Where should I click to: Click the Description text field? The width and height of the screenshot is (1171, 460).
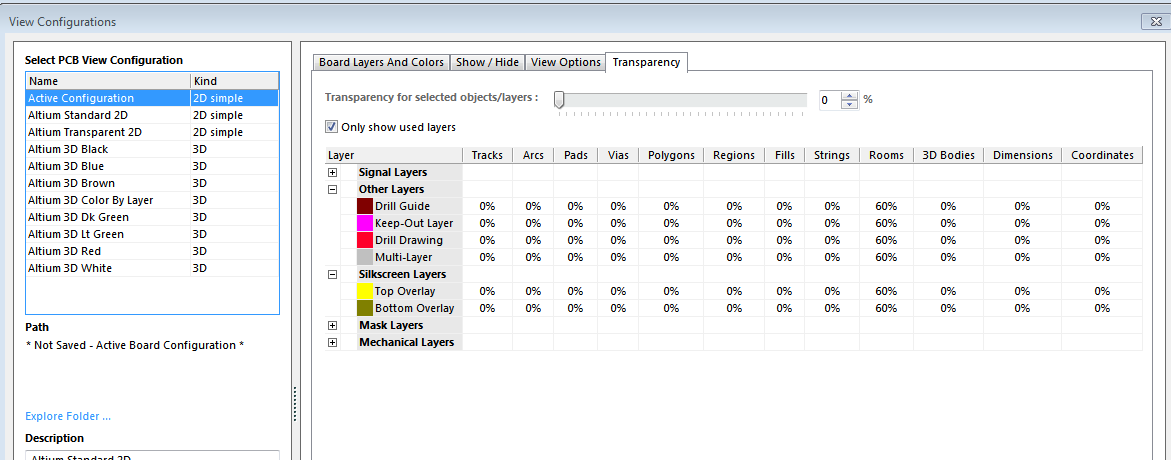click(x=152, y=456)
